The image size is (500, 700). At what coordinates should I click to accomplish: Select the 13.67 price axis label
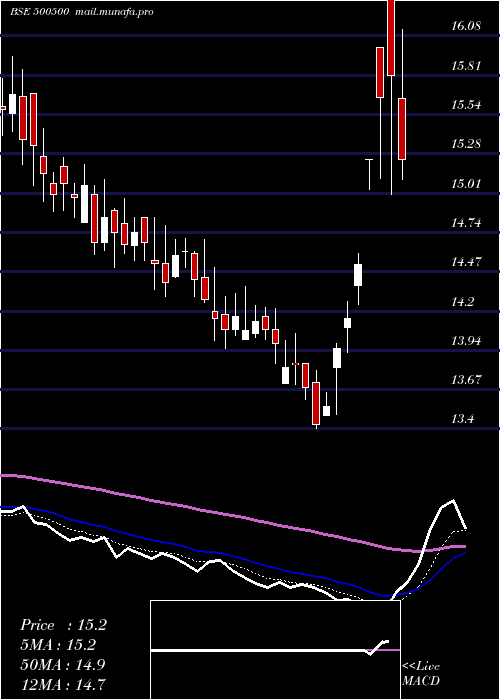466,380
